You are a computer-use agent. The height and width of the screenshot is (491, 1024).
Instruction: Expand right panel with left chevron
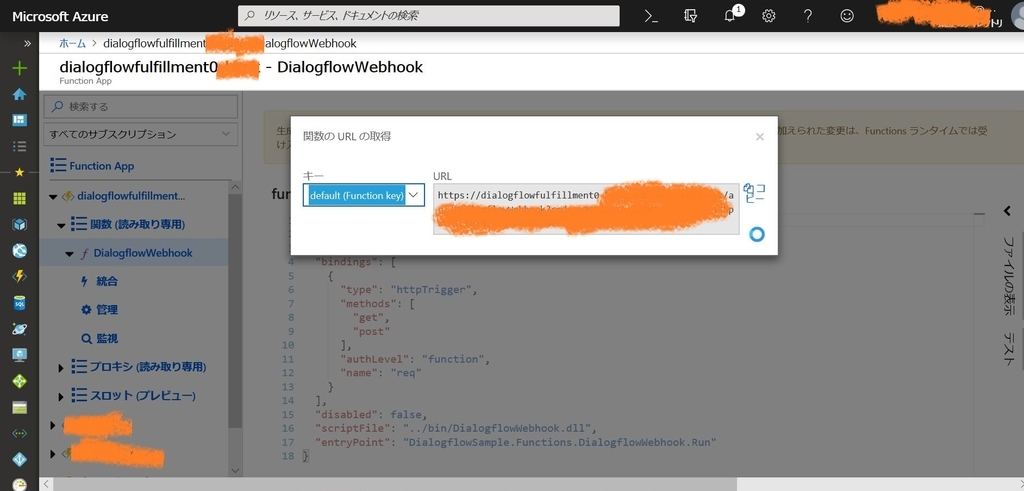coord(1008,210)
